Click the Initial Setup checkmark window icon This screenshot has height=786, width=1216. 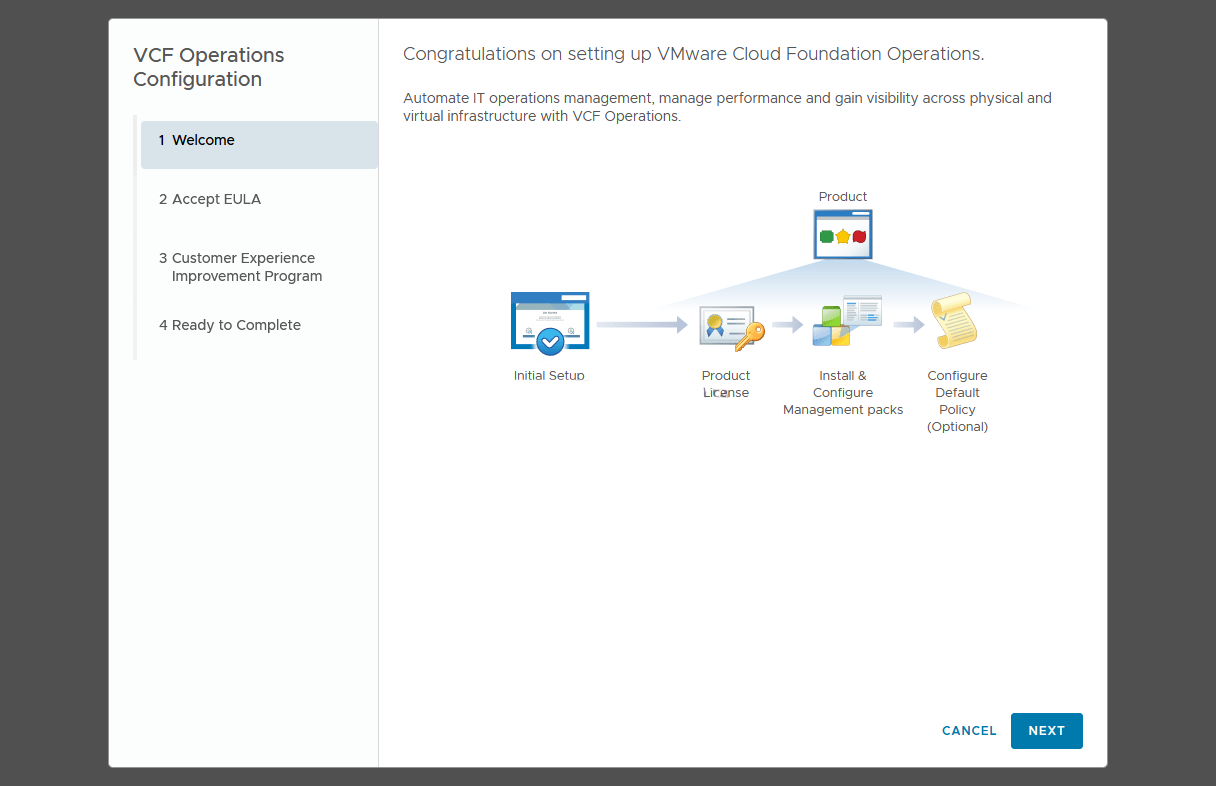coord(550,323)
